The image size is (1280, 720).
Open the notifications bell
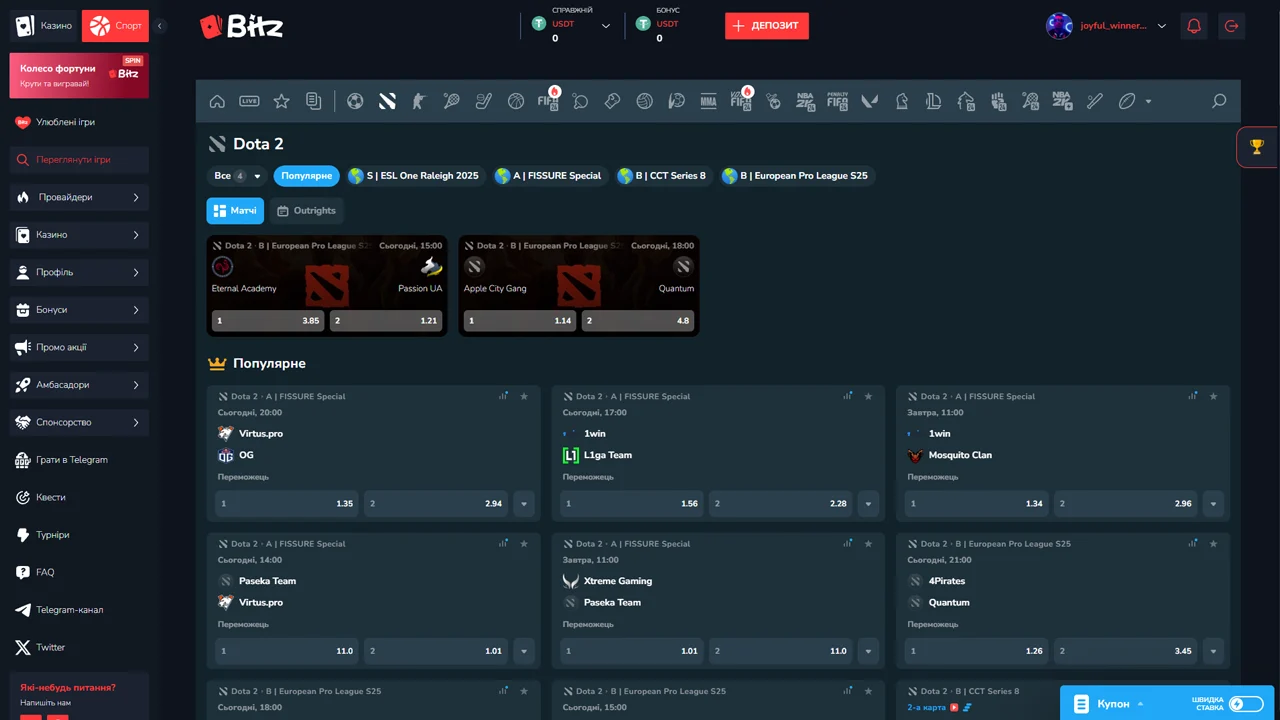[x=1194, y=26]
